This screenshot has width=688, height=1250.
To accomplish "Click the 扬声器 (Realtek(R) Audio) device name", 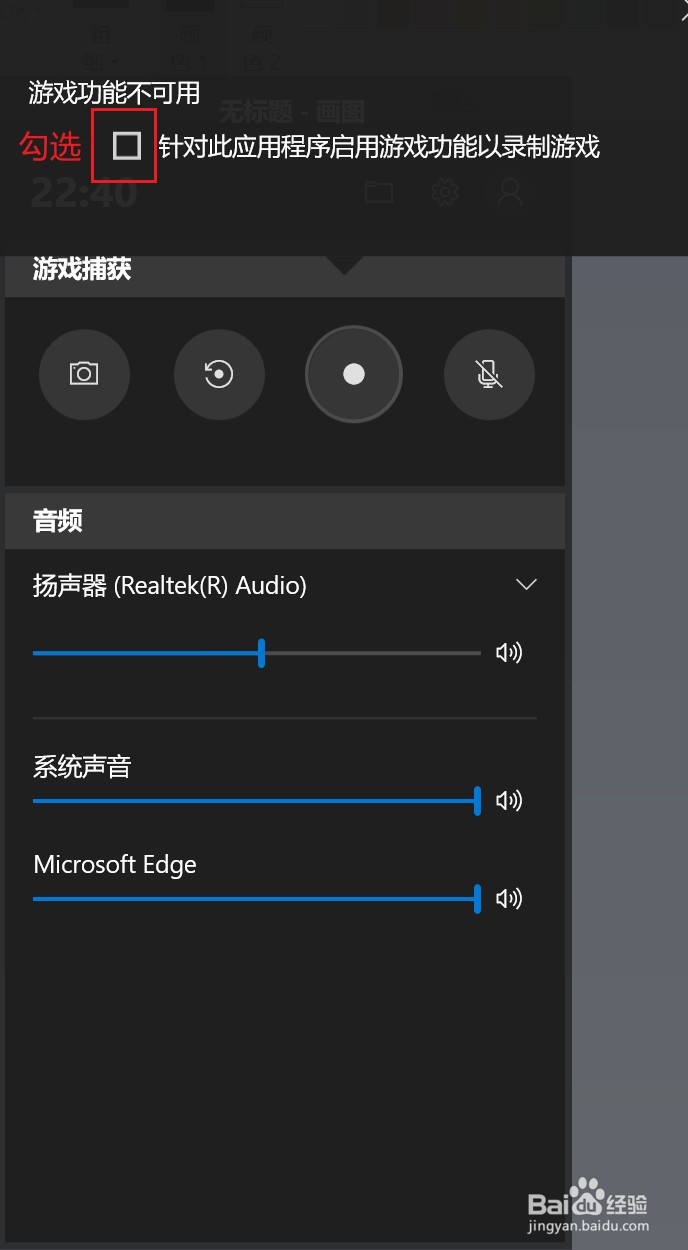I will point(170,586).
